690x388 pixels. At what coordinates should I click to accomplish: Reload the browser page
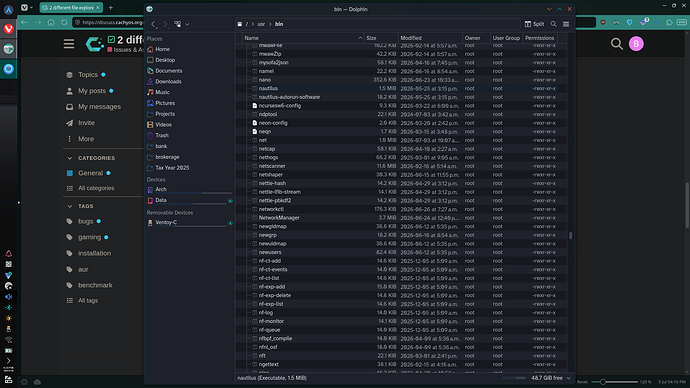coord(64,22)
